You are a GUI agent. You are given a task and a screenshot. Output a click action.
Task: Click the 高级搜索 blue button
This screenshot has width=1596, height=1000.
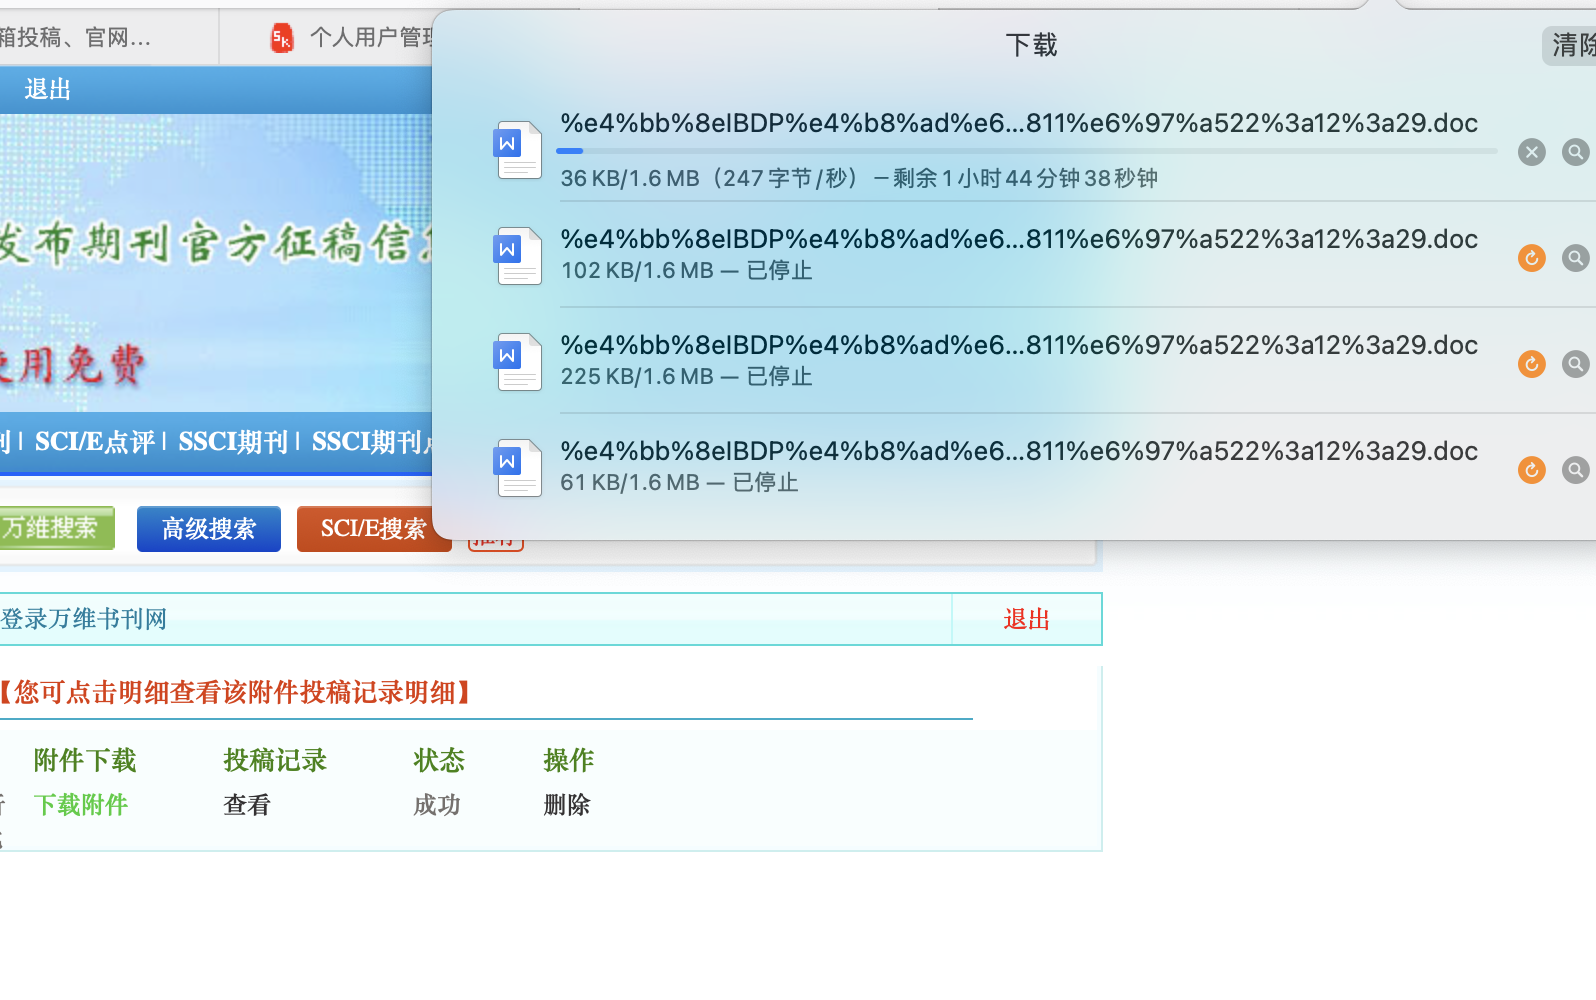click(208, 529)
